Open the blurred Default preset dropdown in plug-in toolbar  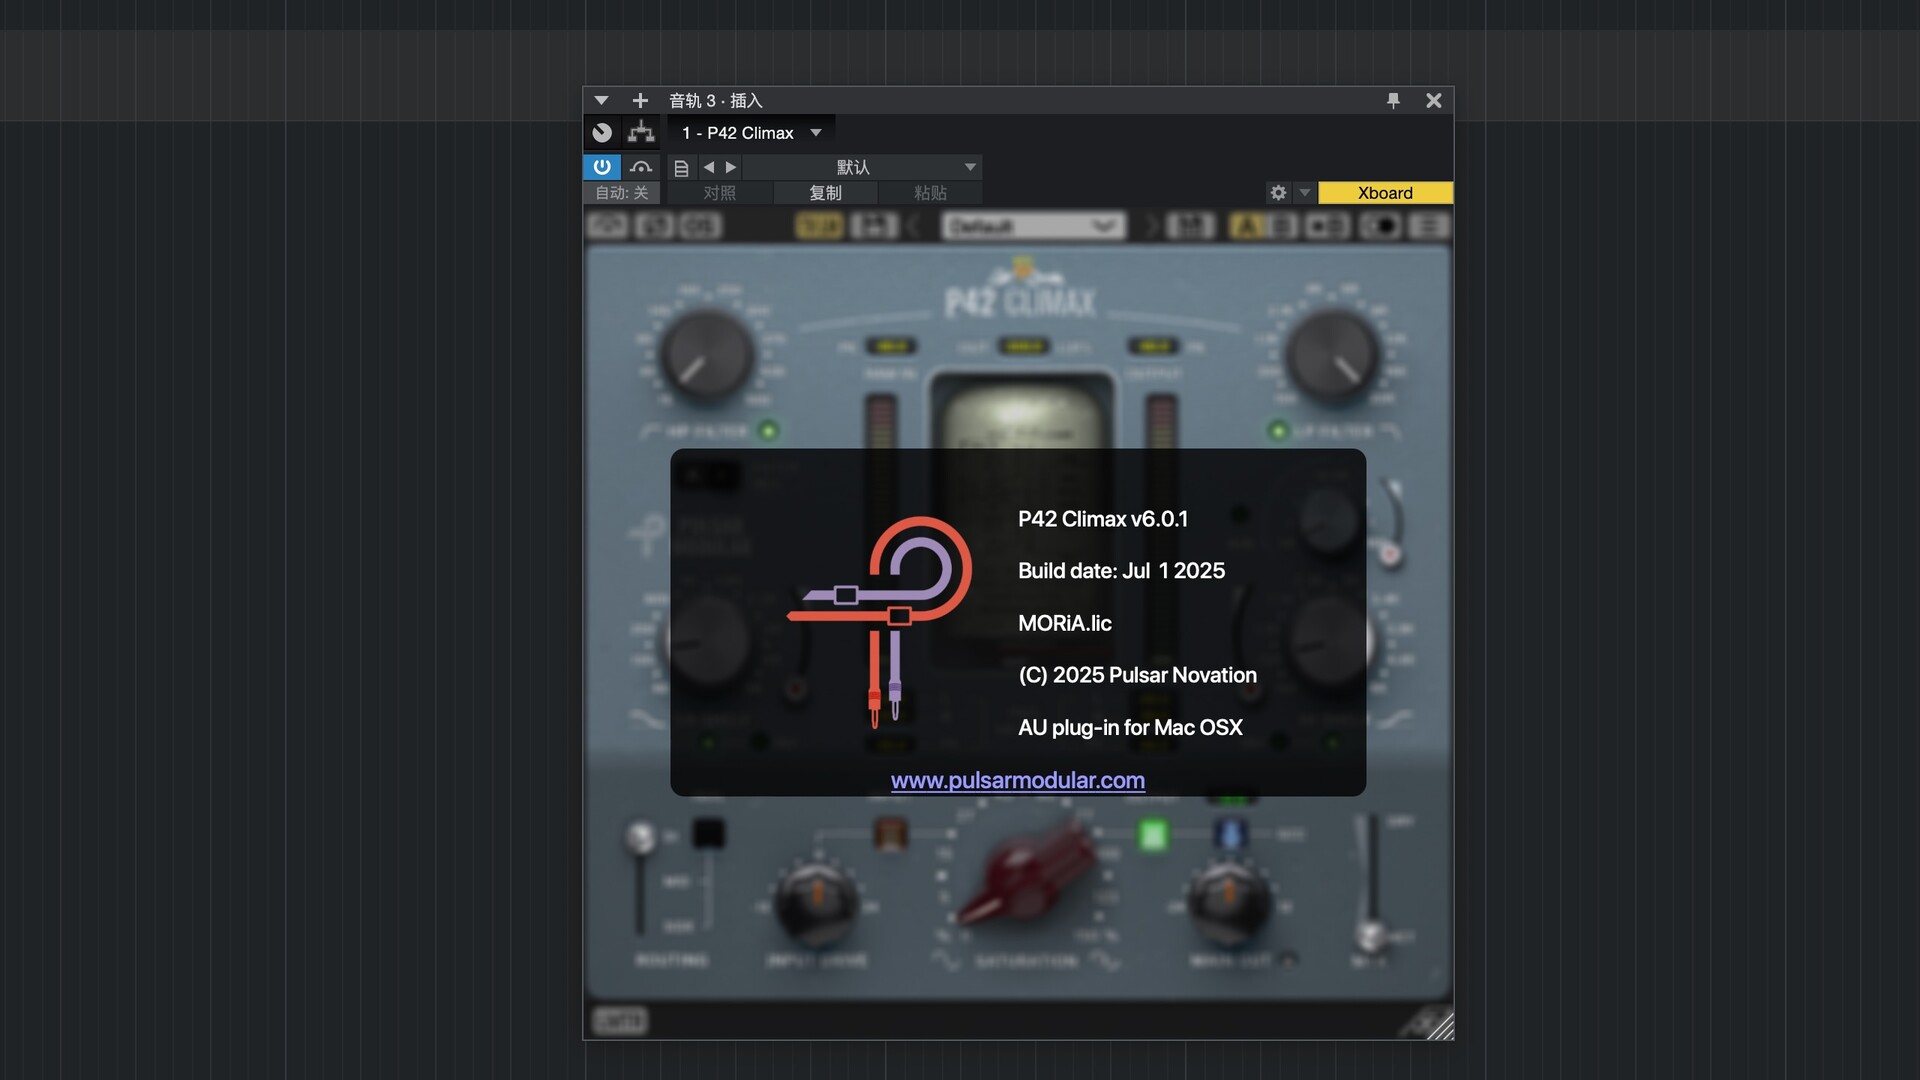1033,226
